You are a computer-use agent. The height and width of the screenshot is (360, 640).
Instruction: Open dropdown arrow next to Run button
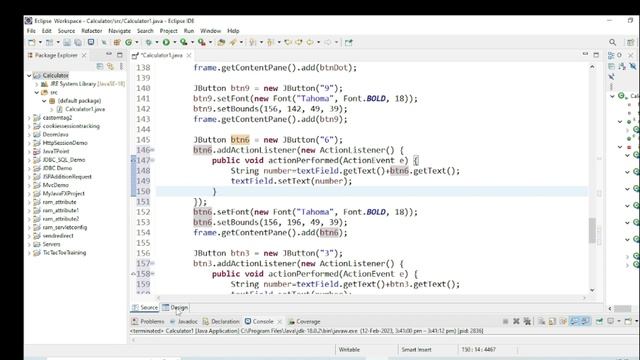(x=175, y=42)
